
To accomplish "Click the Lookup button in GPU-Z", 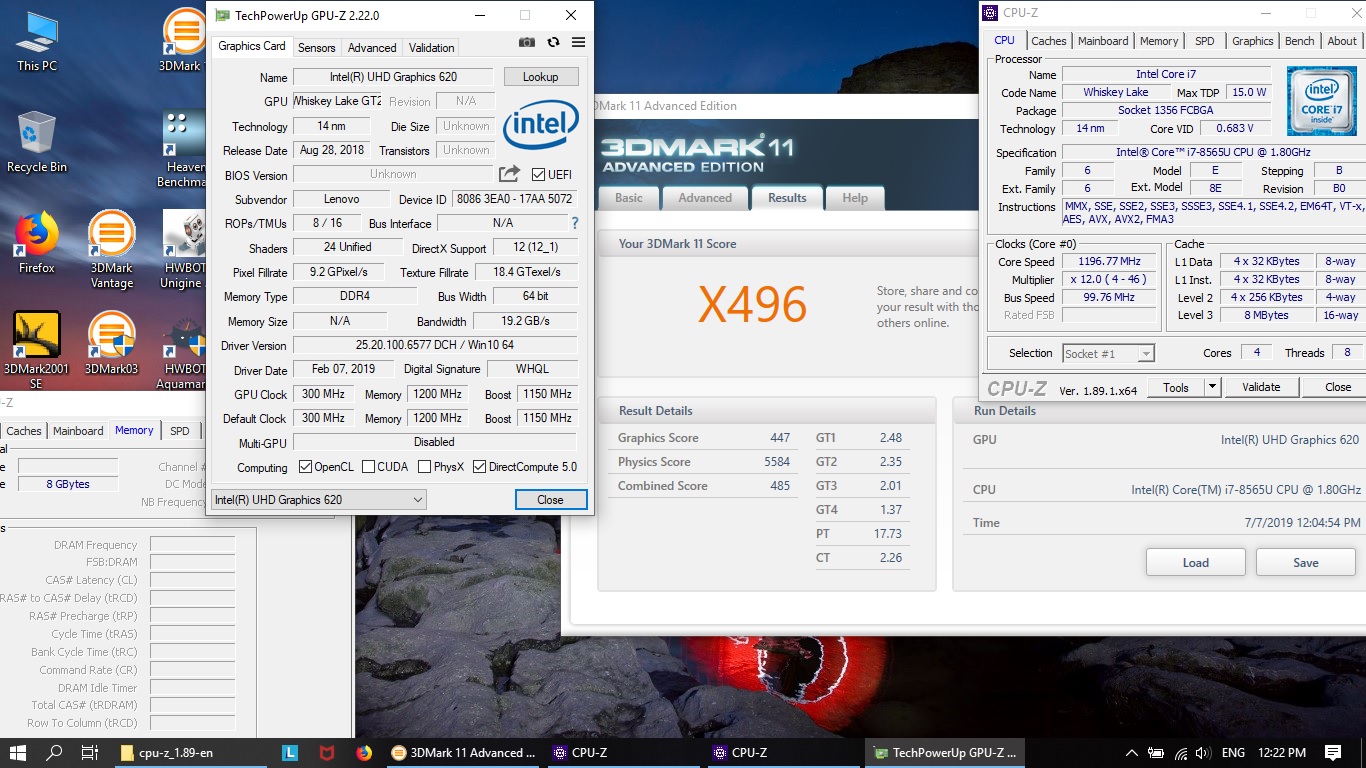I will pyautogui.click(x=541, y=77).
